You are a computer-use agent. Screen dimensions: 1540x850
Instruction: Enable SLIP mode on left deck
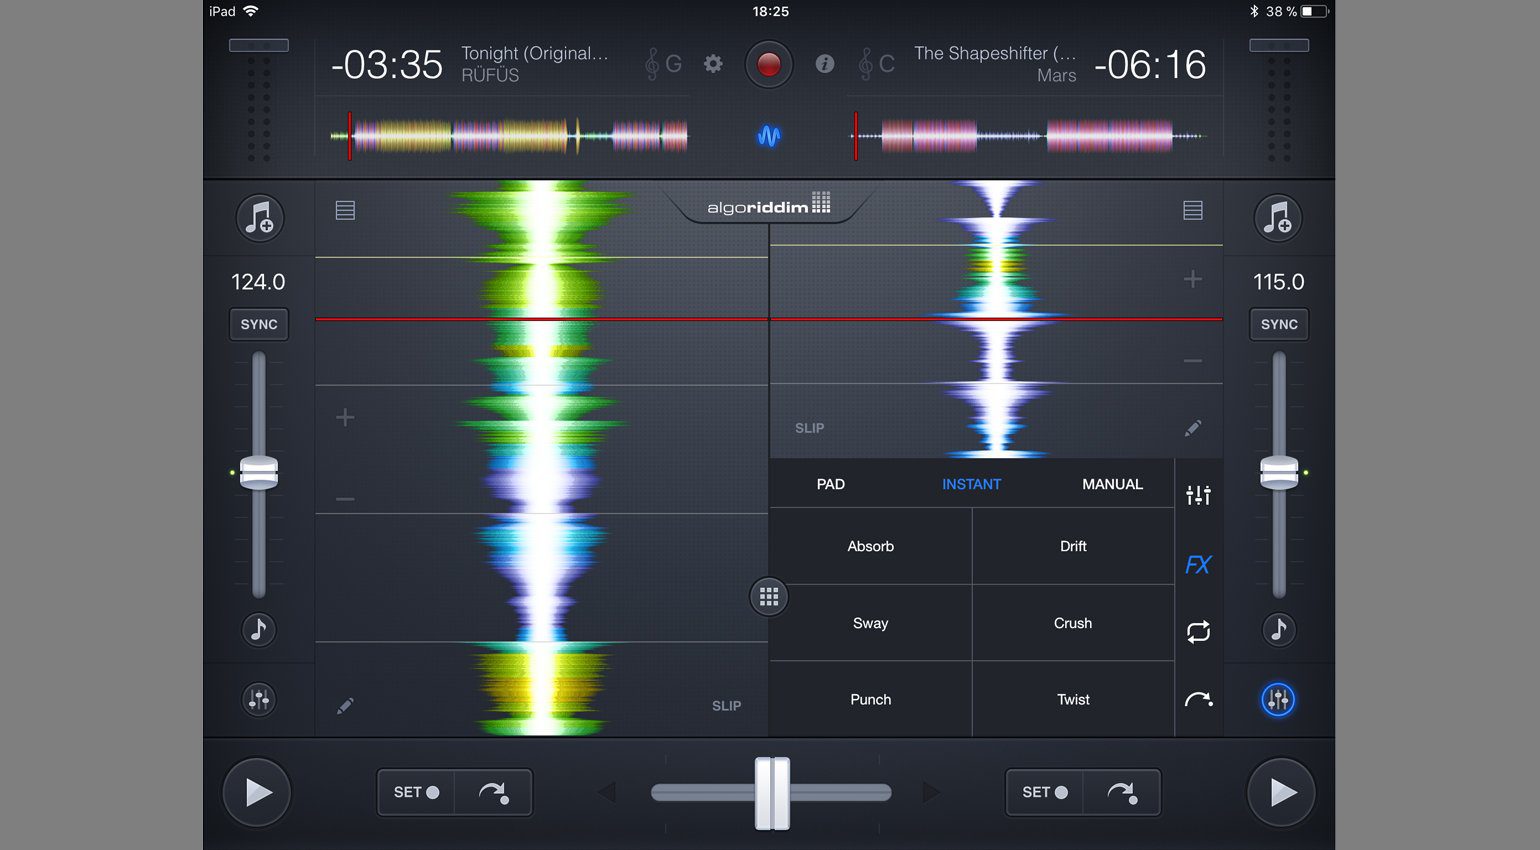pyautogui.click(x=726, y=706)
